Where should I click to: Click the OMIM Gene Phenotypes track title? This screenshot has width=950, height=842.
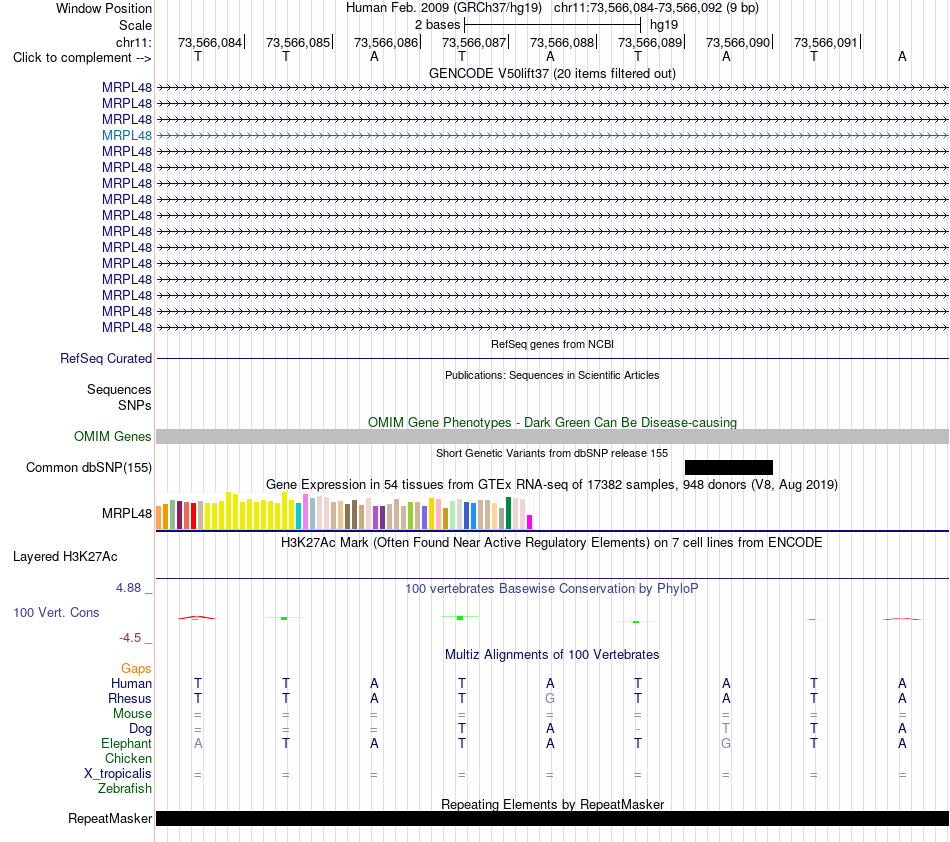[553, 422]
